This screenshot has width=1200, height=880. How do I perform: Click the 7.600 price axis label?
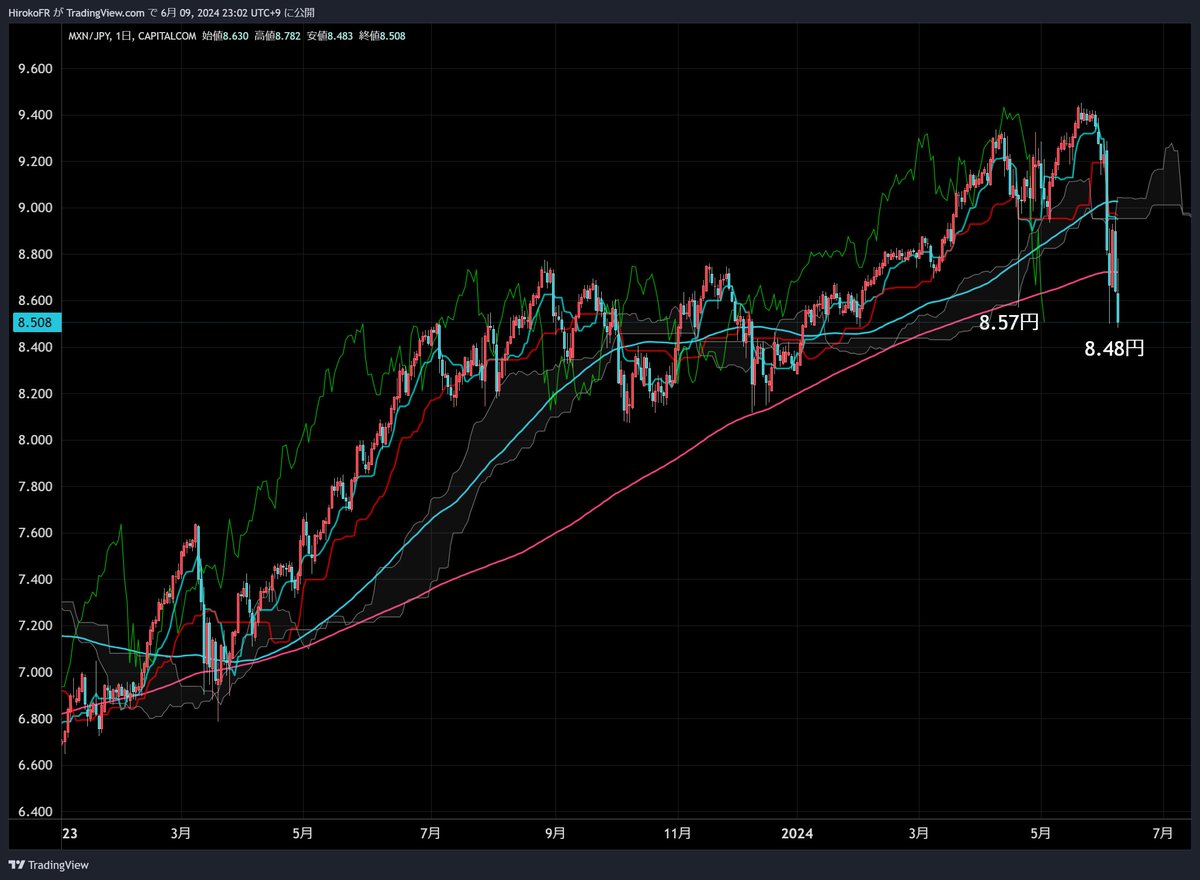click(34, 533)
